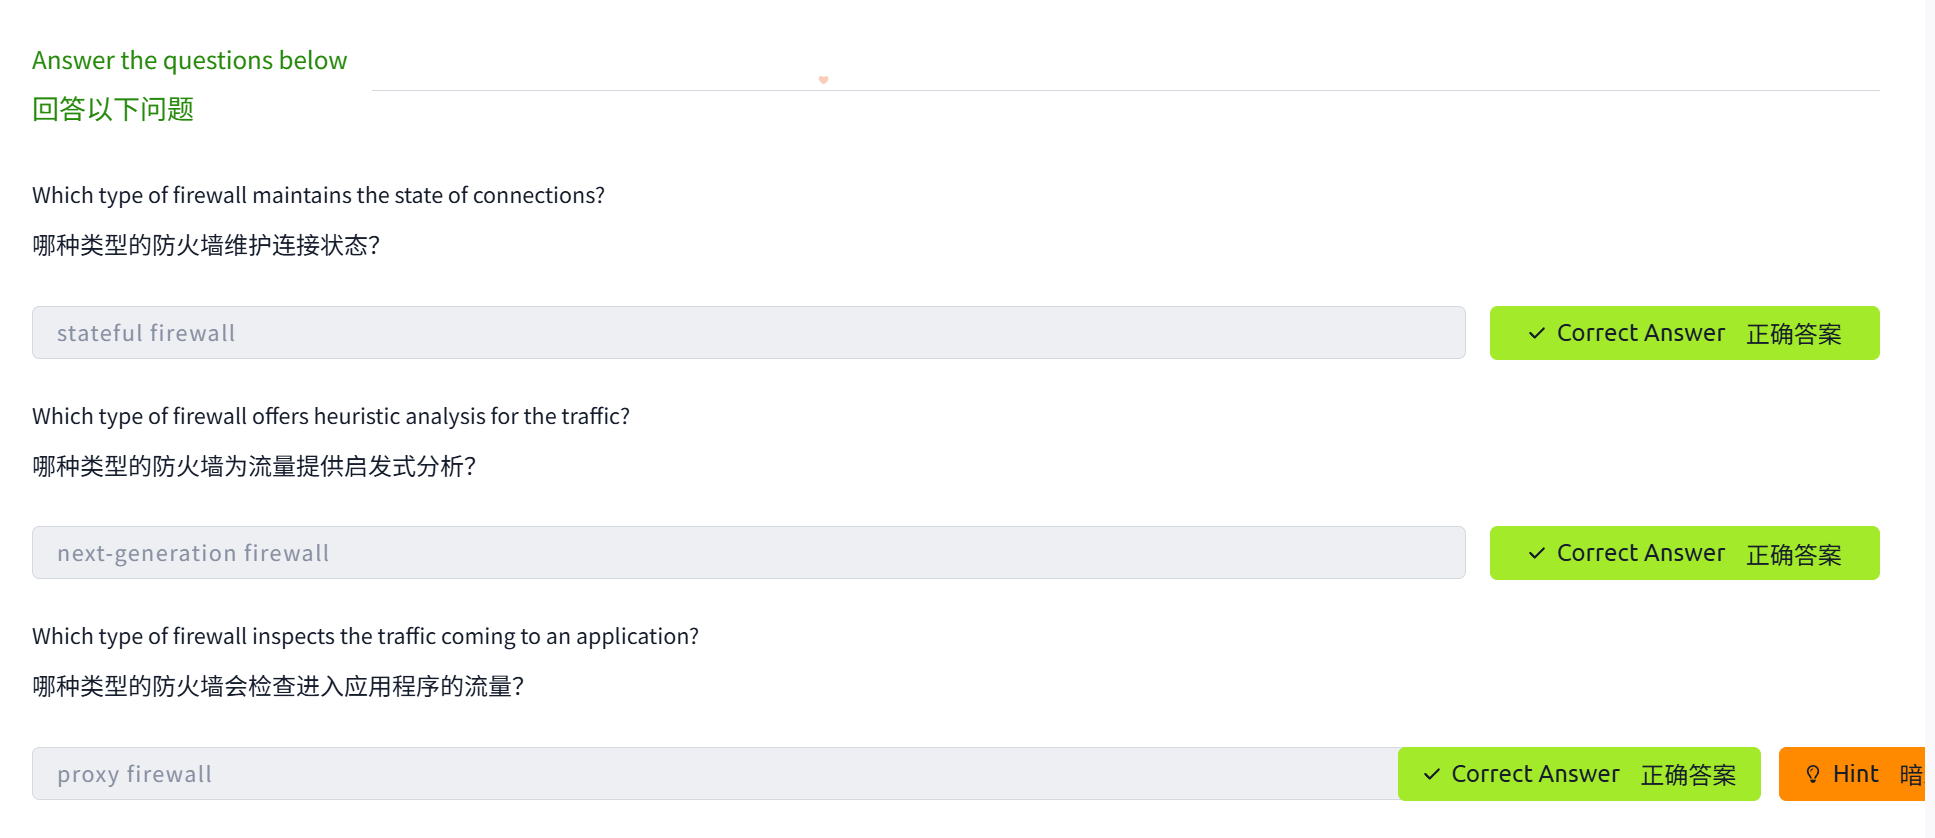
Task: Click the checkmark icon beside stateful firewall answer
Action: pos(1537,334)
